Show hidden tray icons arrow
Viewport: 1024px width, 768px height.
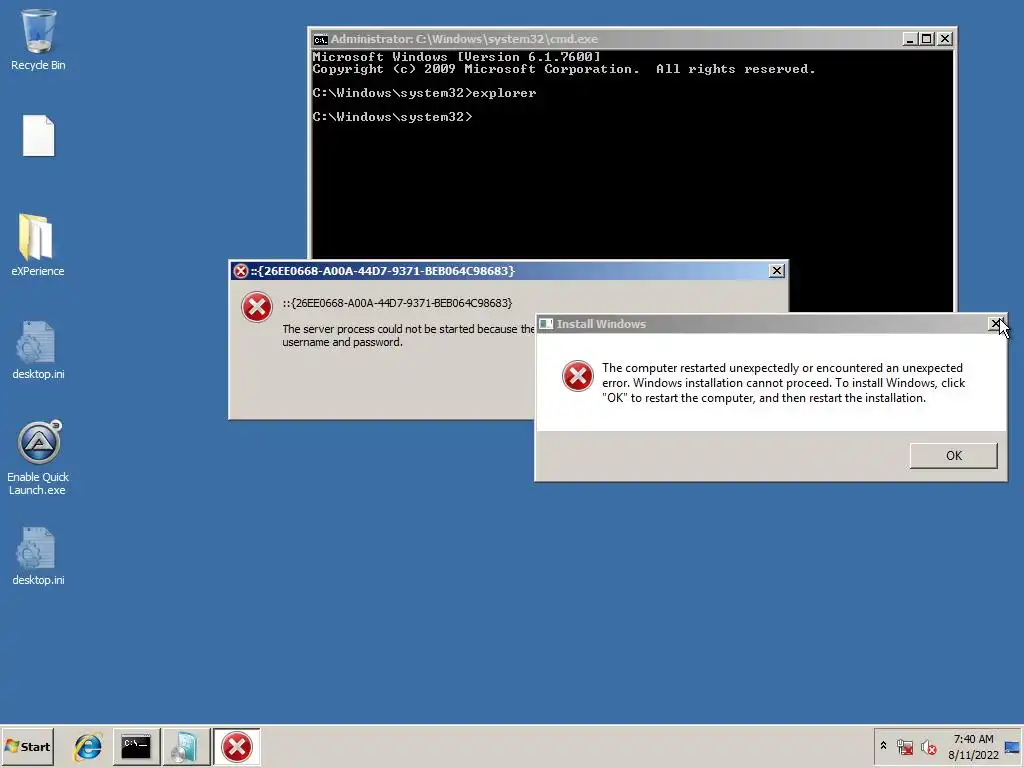884,746
